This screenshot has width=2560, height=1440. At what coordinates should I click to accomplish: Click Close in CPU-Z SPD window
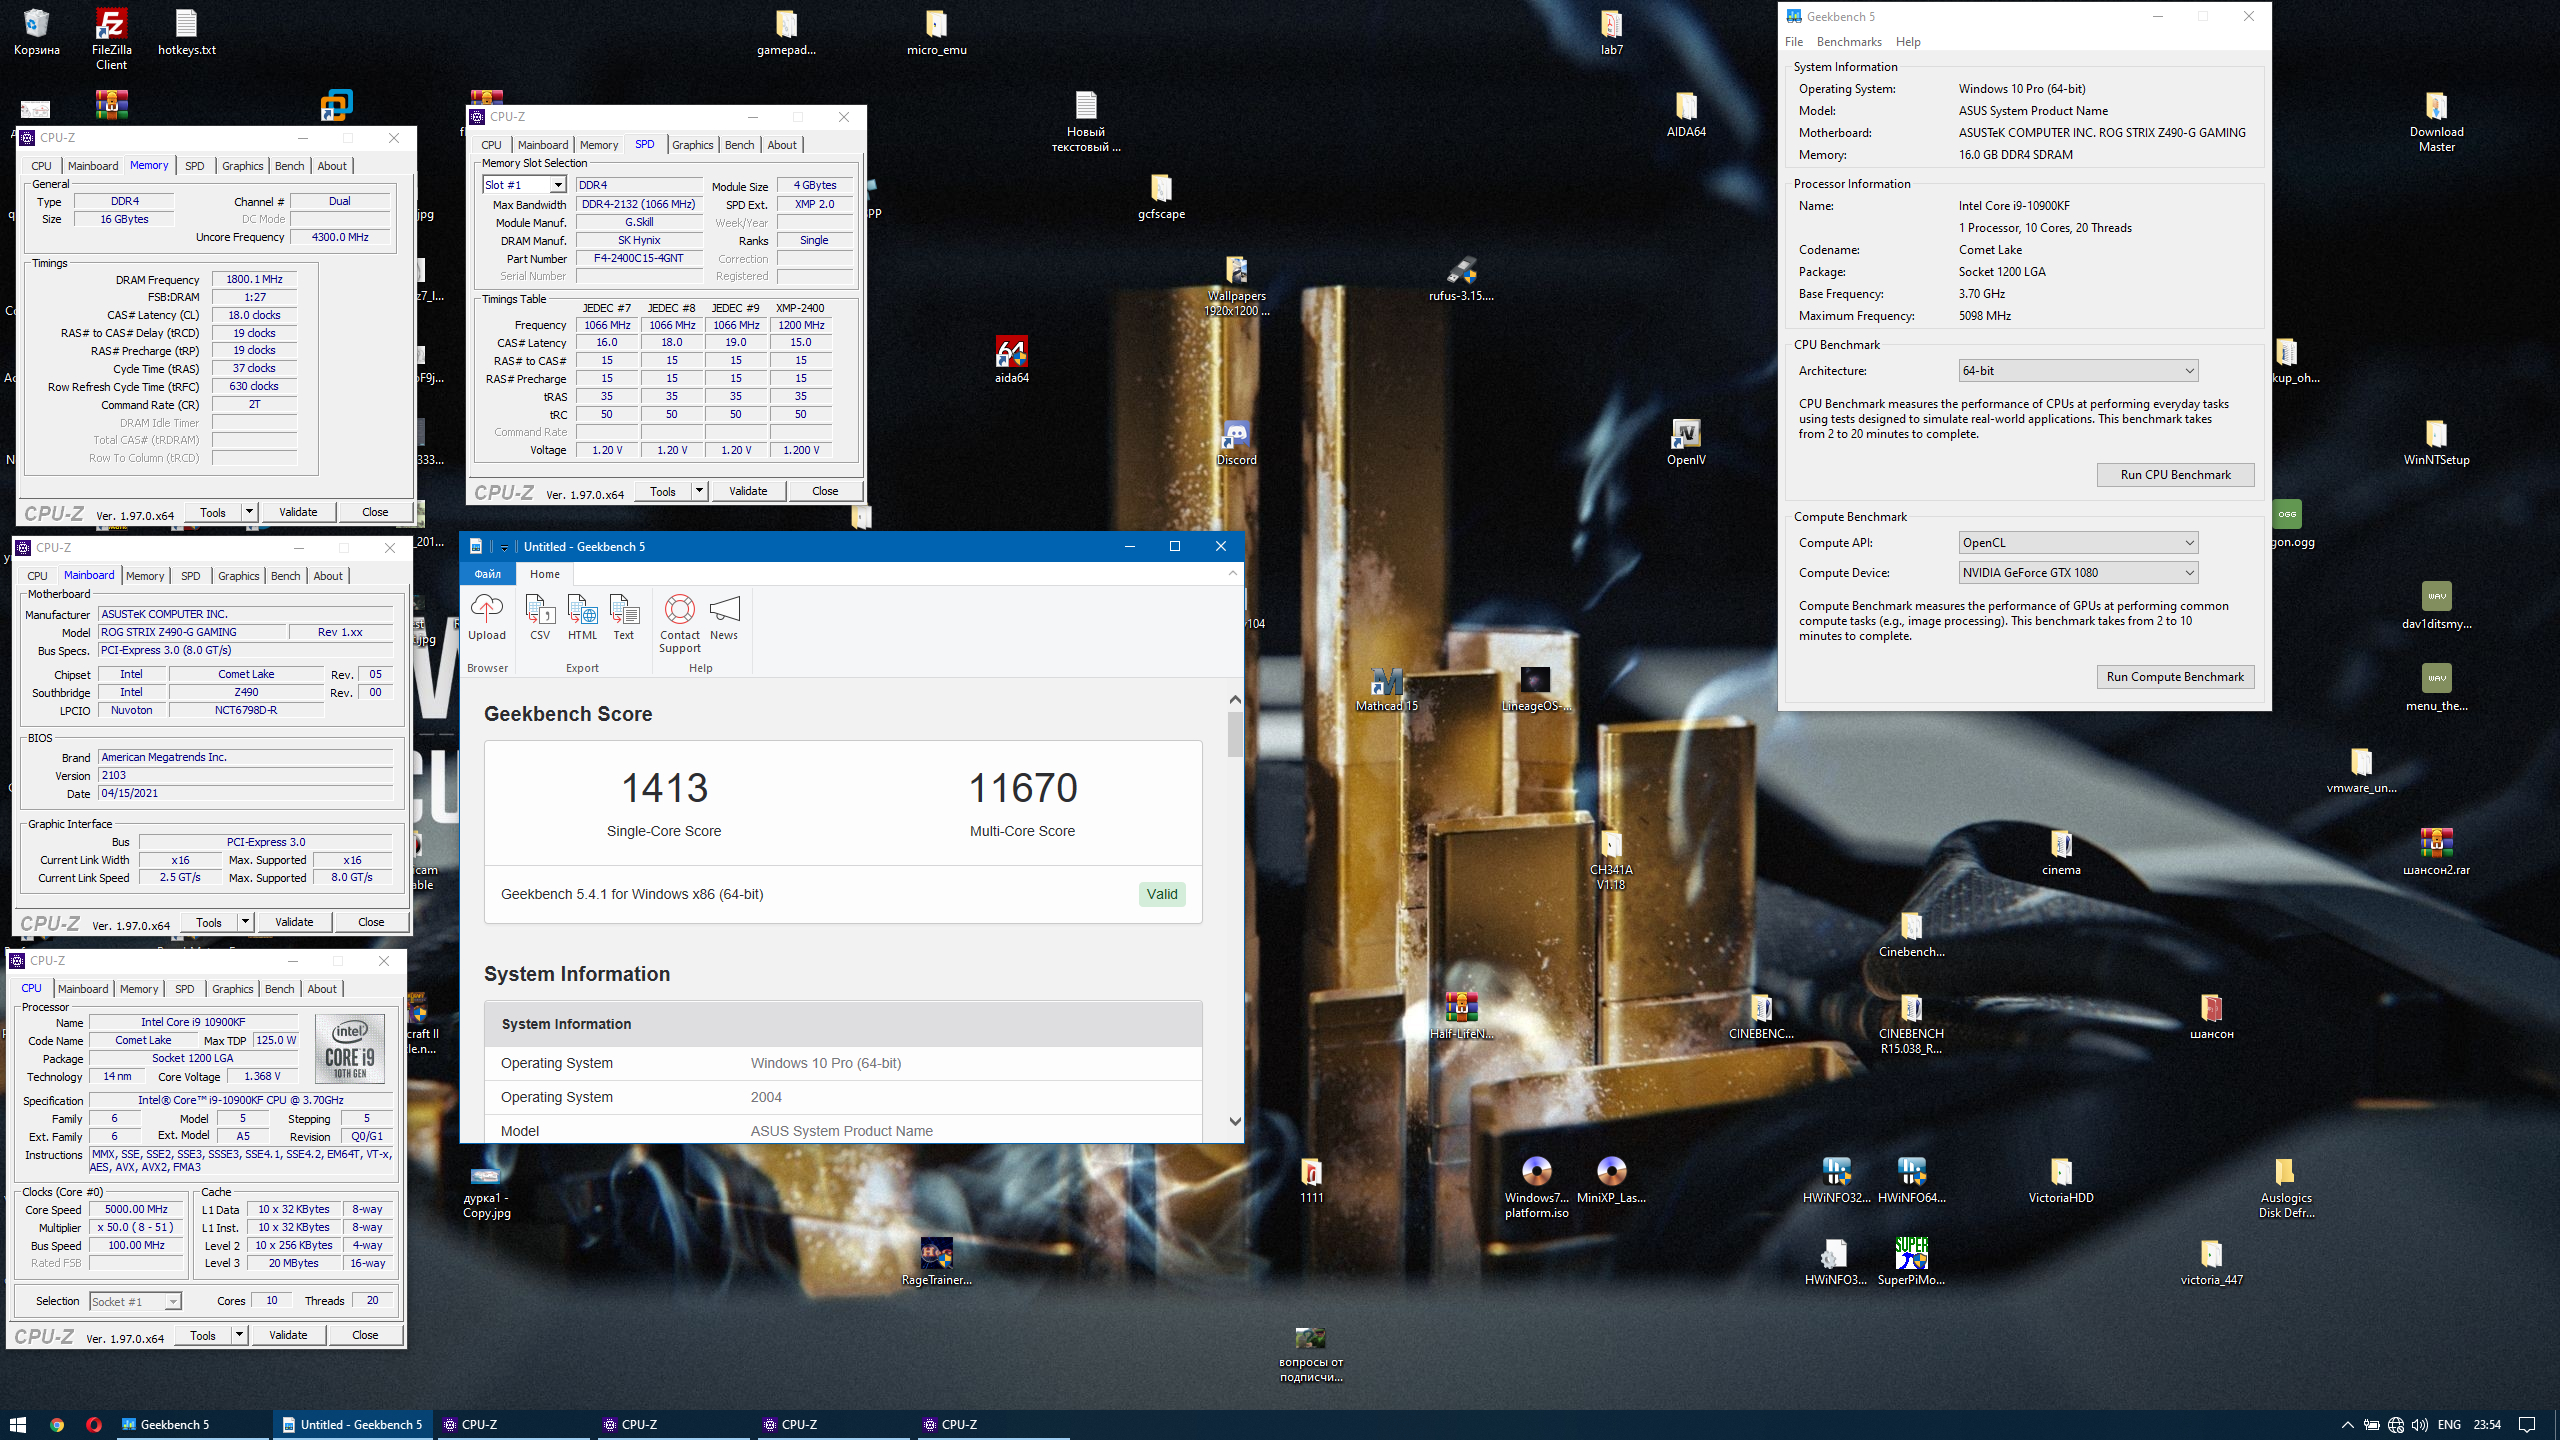pyautogui.click(x=825, y=491)
